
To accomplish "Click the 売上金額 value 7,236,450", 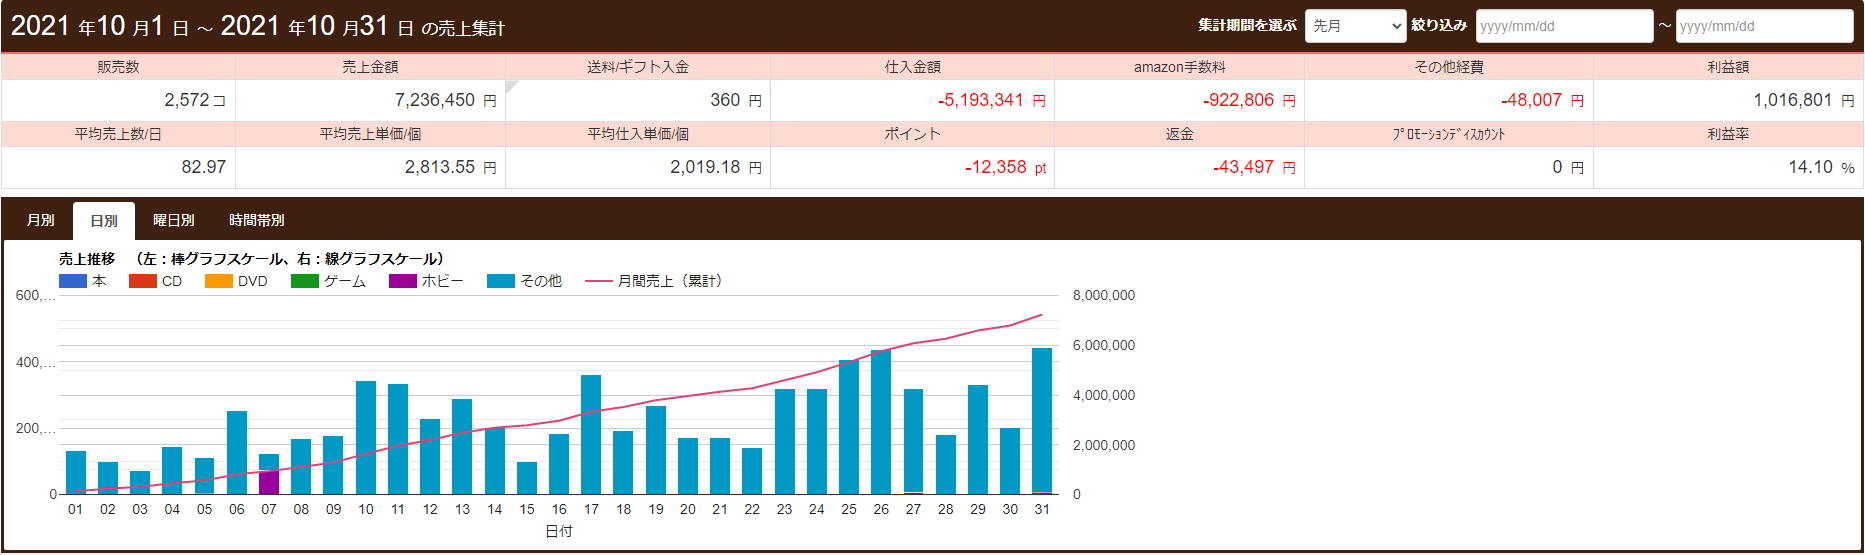I will [434, 100].
